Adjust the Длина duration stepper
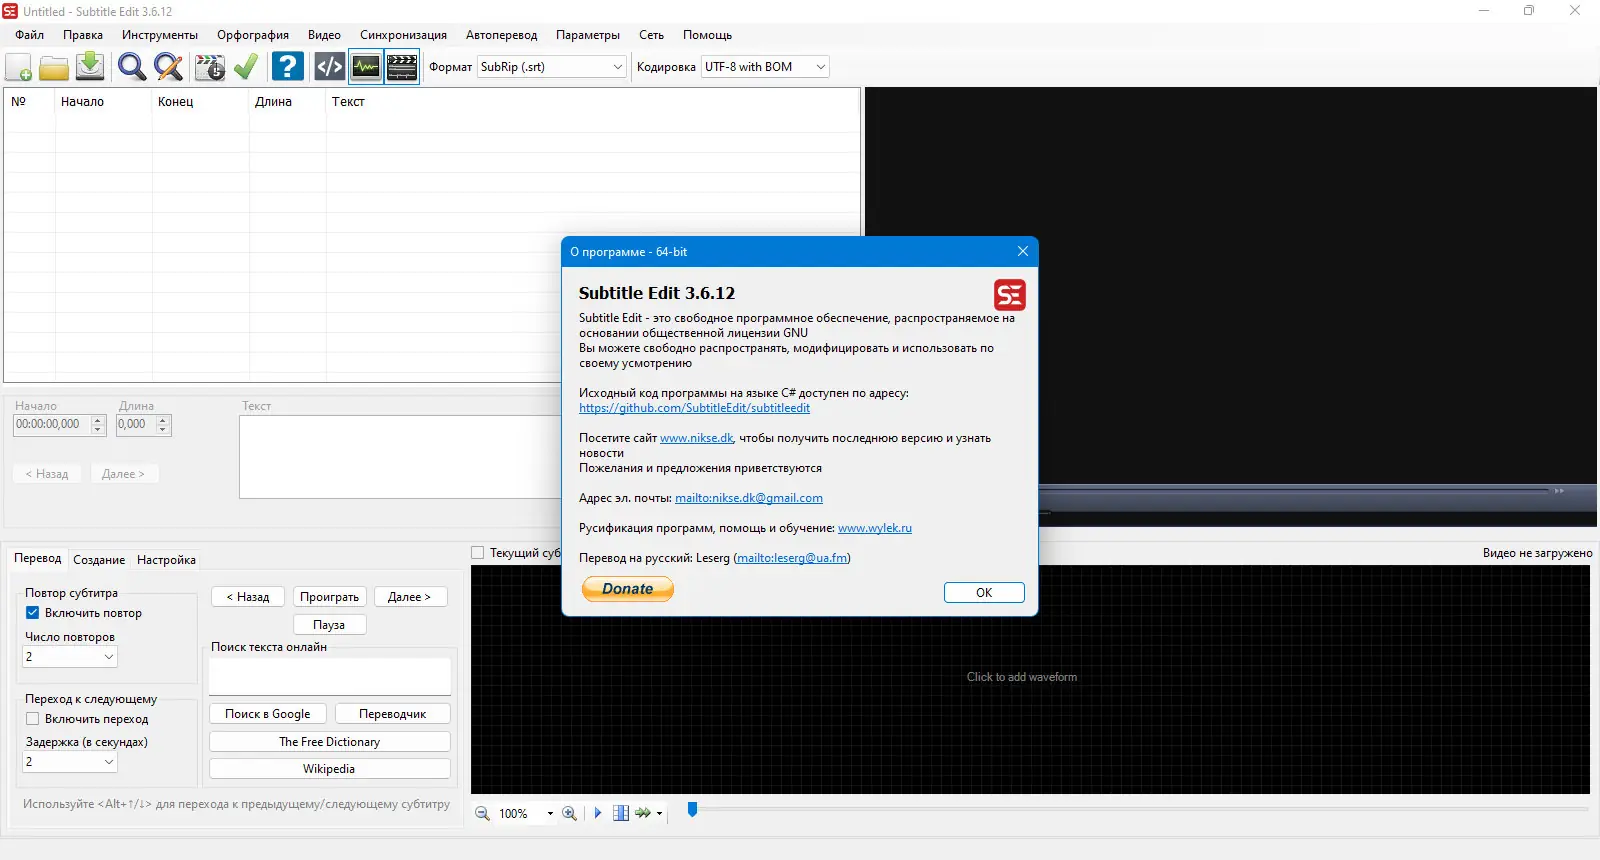Screen dimensions: 1600x860 click(164, 424)
